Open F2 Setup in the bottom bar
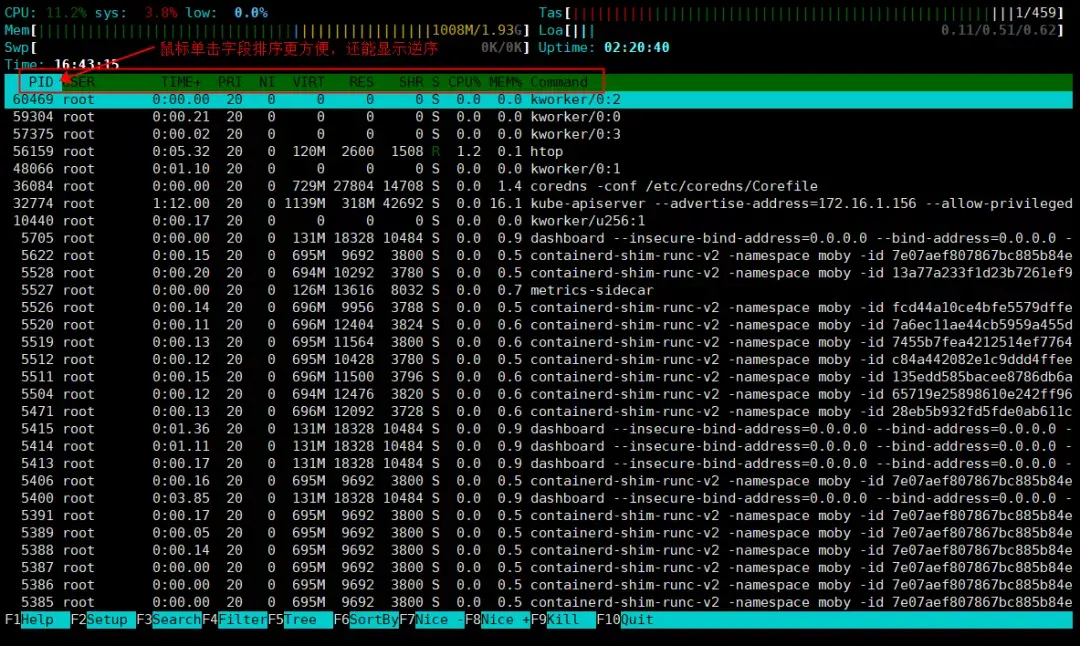1080x646 pixels. point(103,619)
